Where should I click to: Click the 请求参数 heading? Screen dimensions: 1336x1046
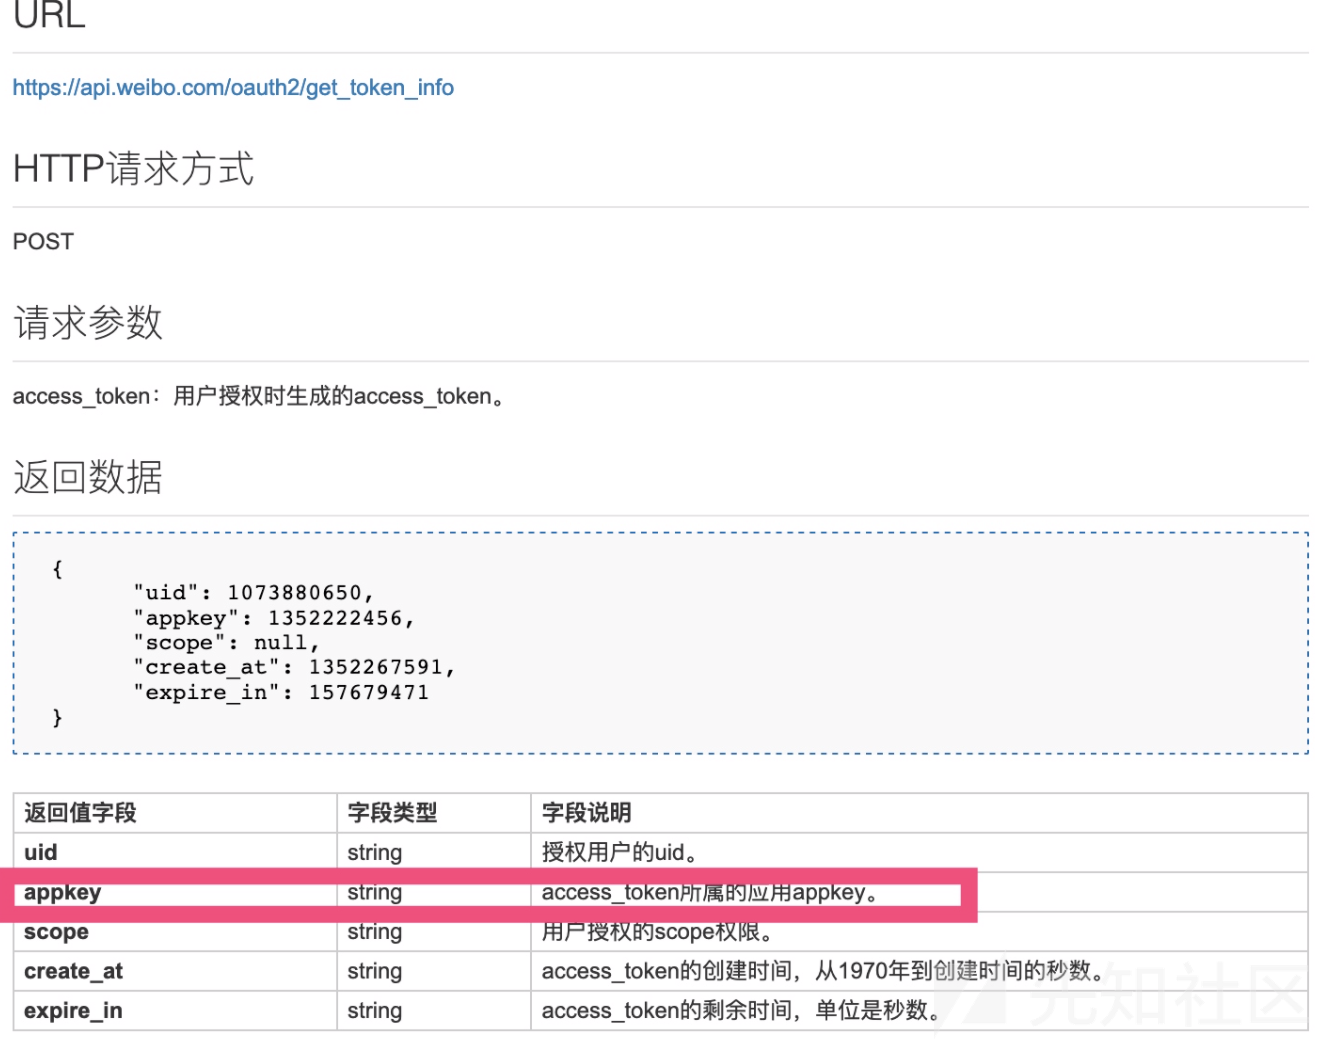[88, 323]
